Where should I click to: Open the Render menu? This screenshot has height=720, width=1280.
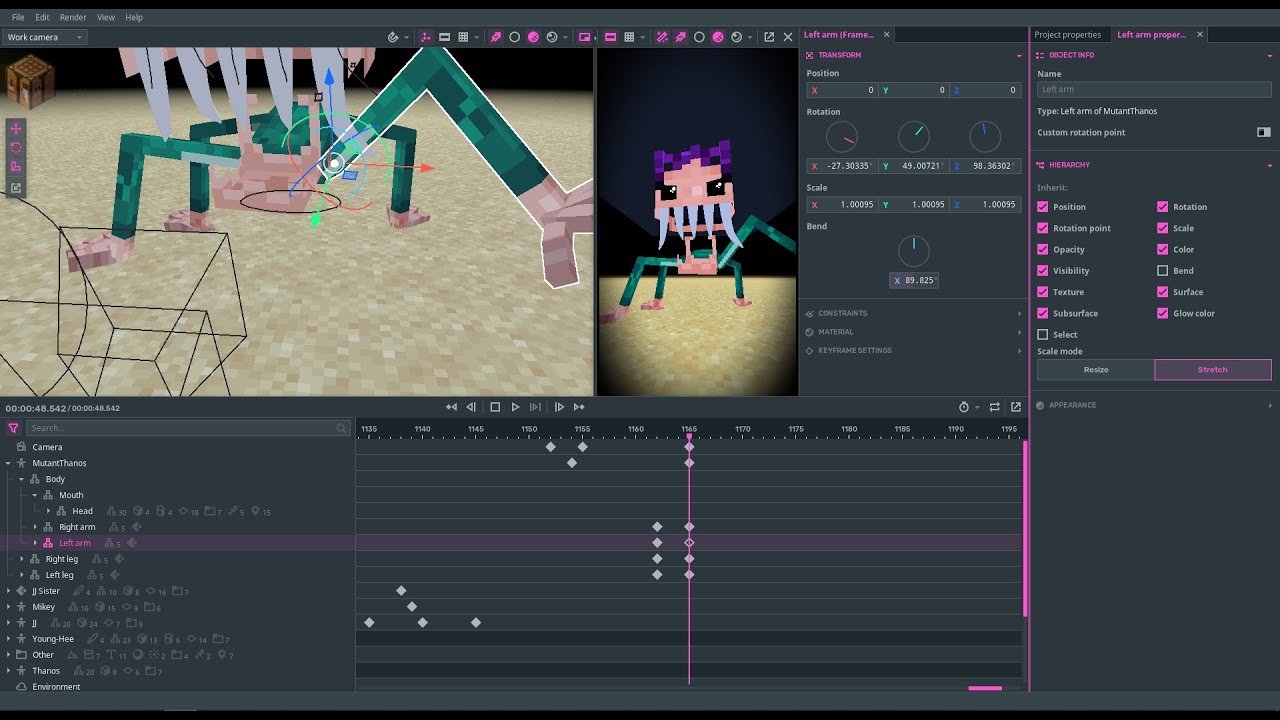pos(73,17)
